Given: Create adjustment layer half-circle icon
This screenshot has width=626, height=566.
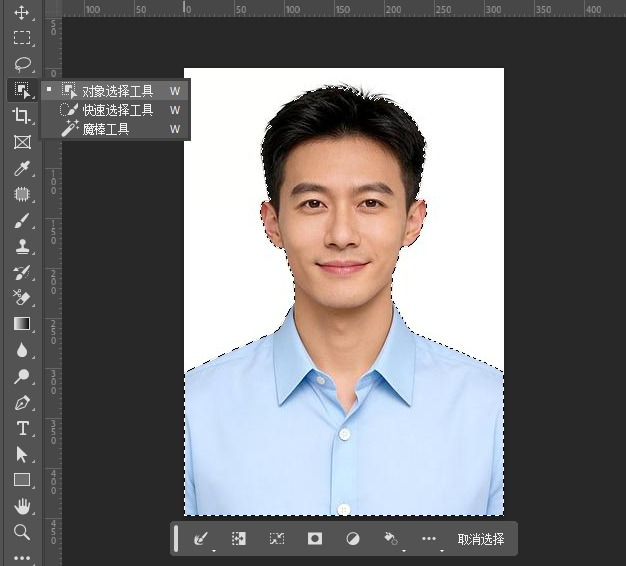Looking at the screenshot, I should click(x=353, y=539).
